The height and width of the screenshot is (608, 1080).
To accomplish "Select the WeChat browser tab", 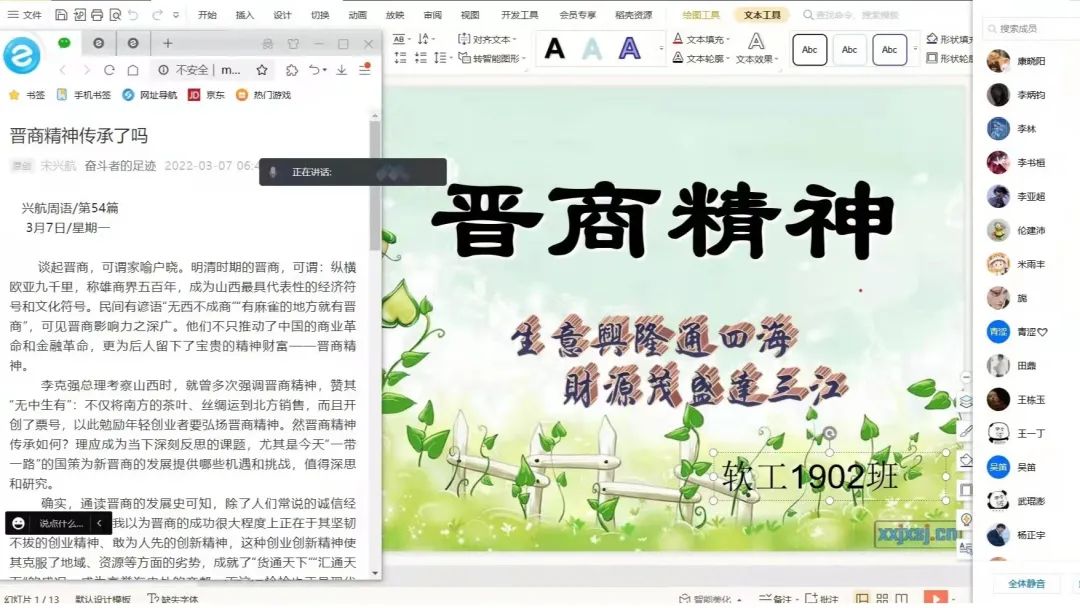I will [x=64, y=43].
